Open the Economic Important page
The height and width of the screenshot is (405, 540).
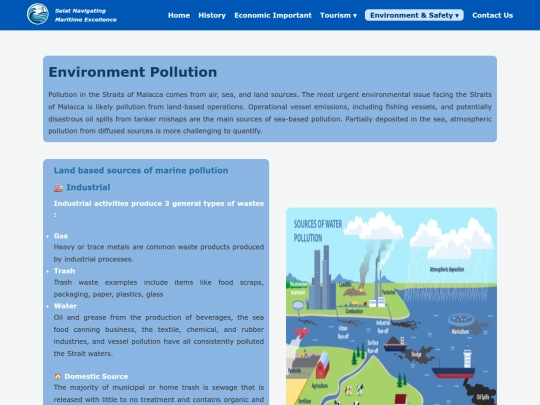pyautogui.click(x=273, y=15)
